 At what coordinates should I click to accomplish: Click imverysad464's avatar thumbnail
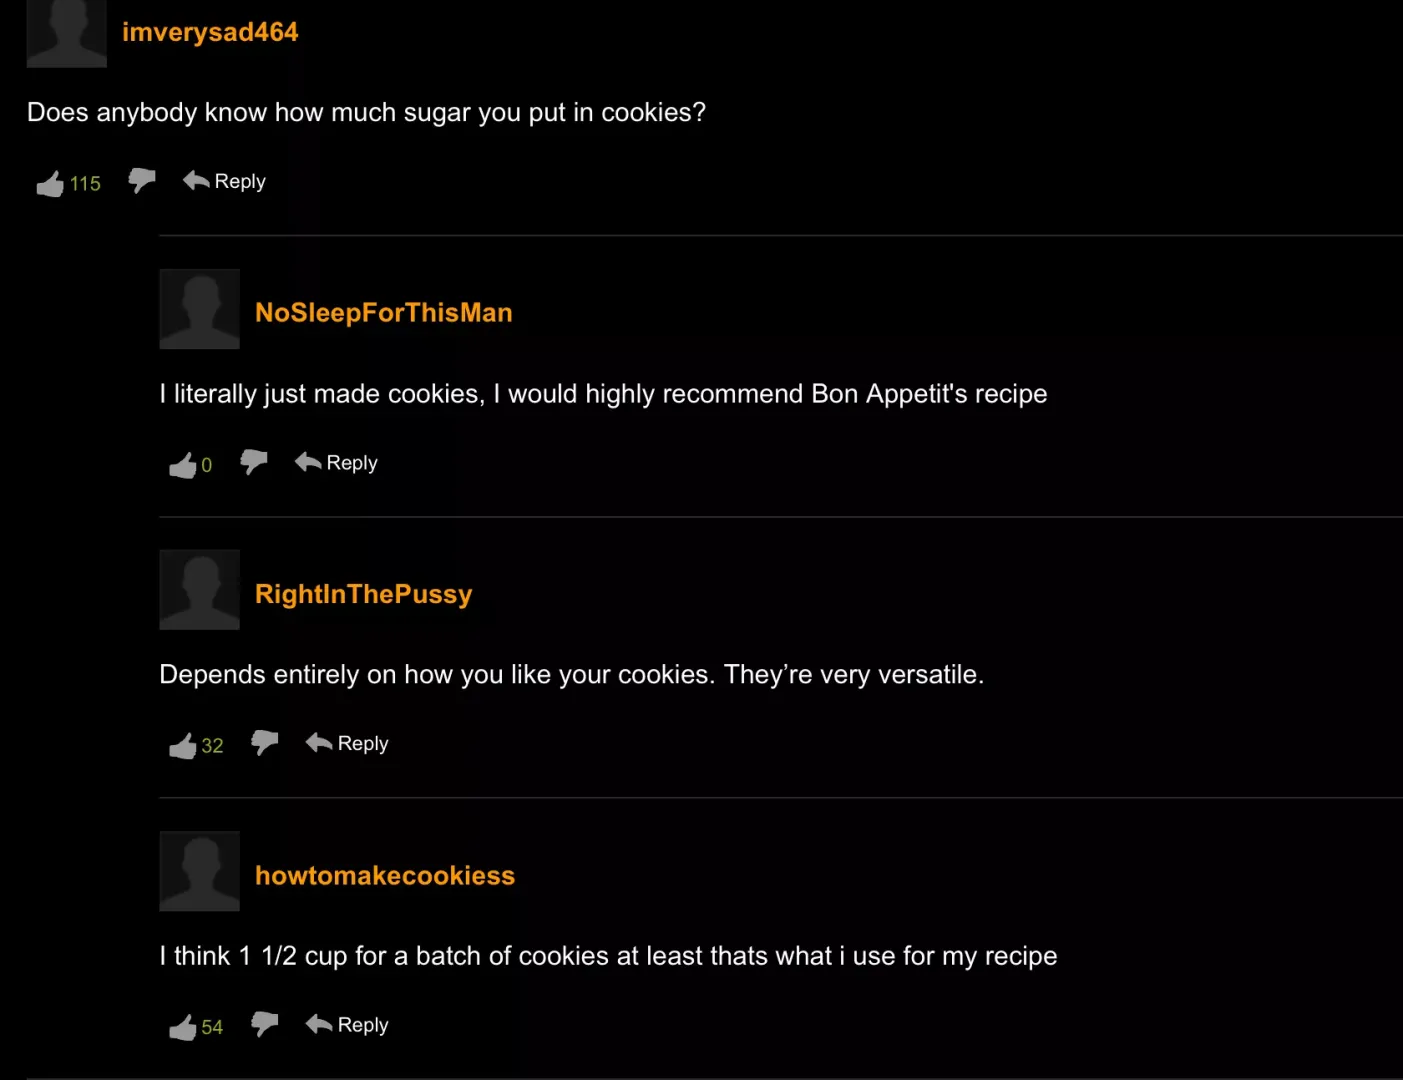click(66, 33)
